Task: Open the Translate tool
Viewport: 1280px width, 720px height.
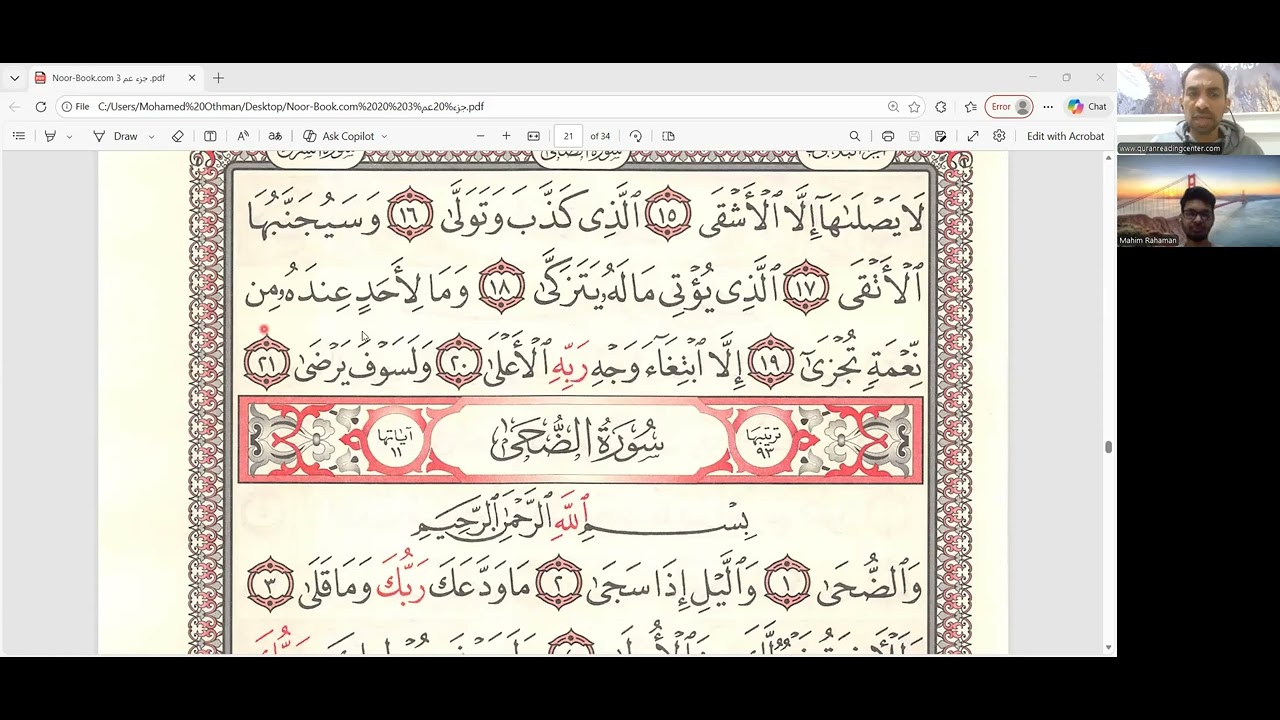Action: click(x=275, y=136)
